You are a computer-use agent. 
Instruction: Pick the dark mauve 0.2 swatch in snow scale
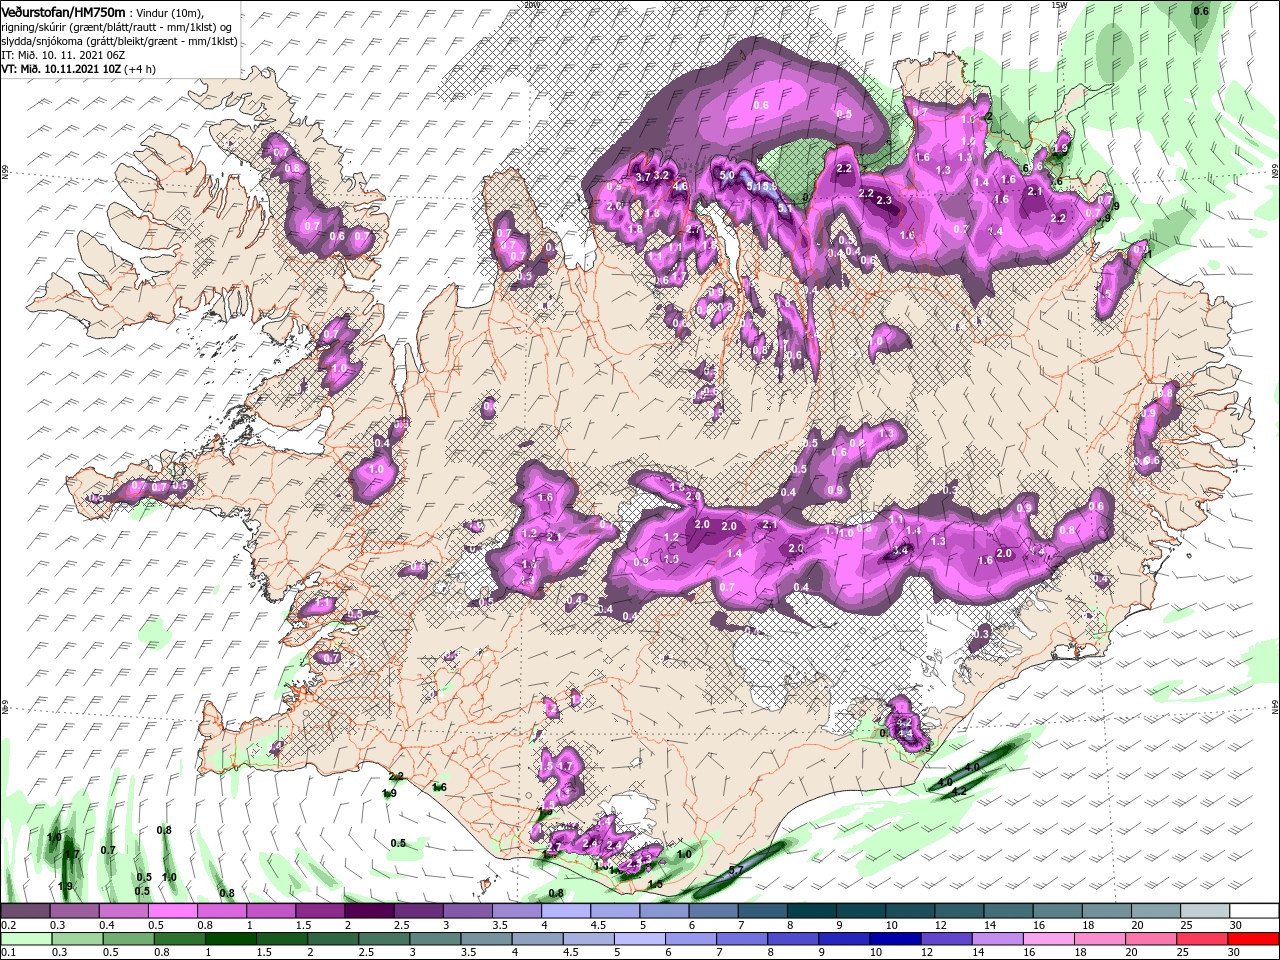pos(25,910)
